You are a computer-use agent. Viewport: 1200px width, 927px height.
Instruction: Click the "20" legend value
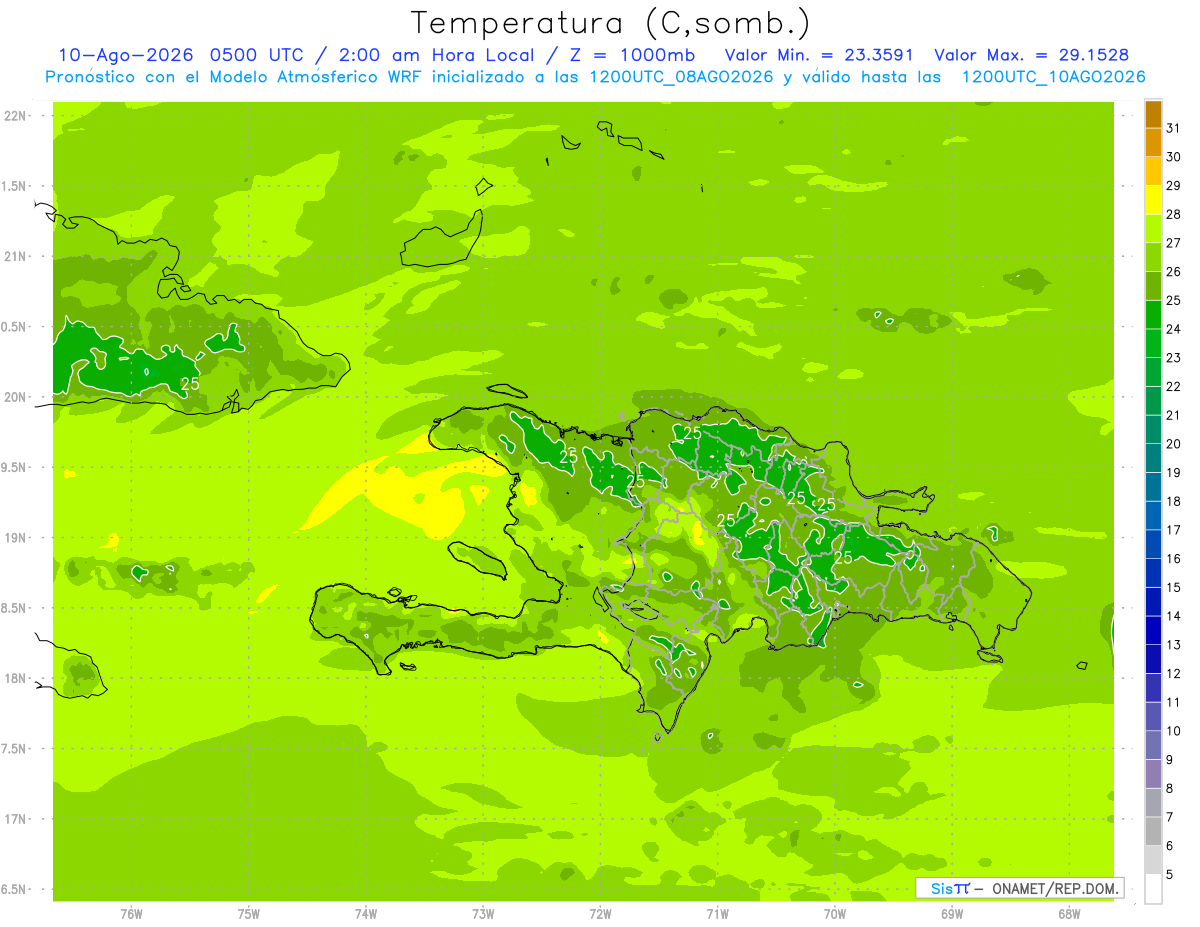1174,444
